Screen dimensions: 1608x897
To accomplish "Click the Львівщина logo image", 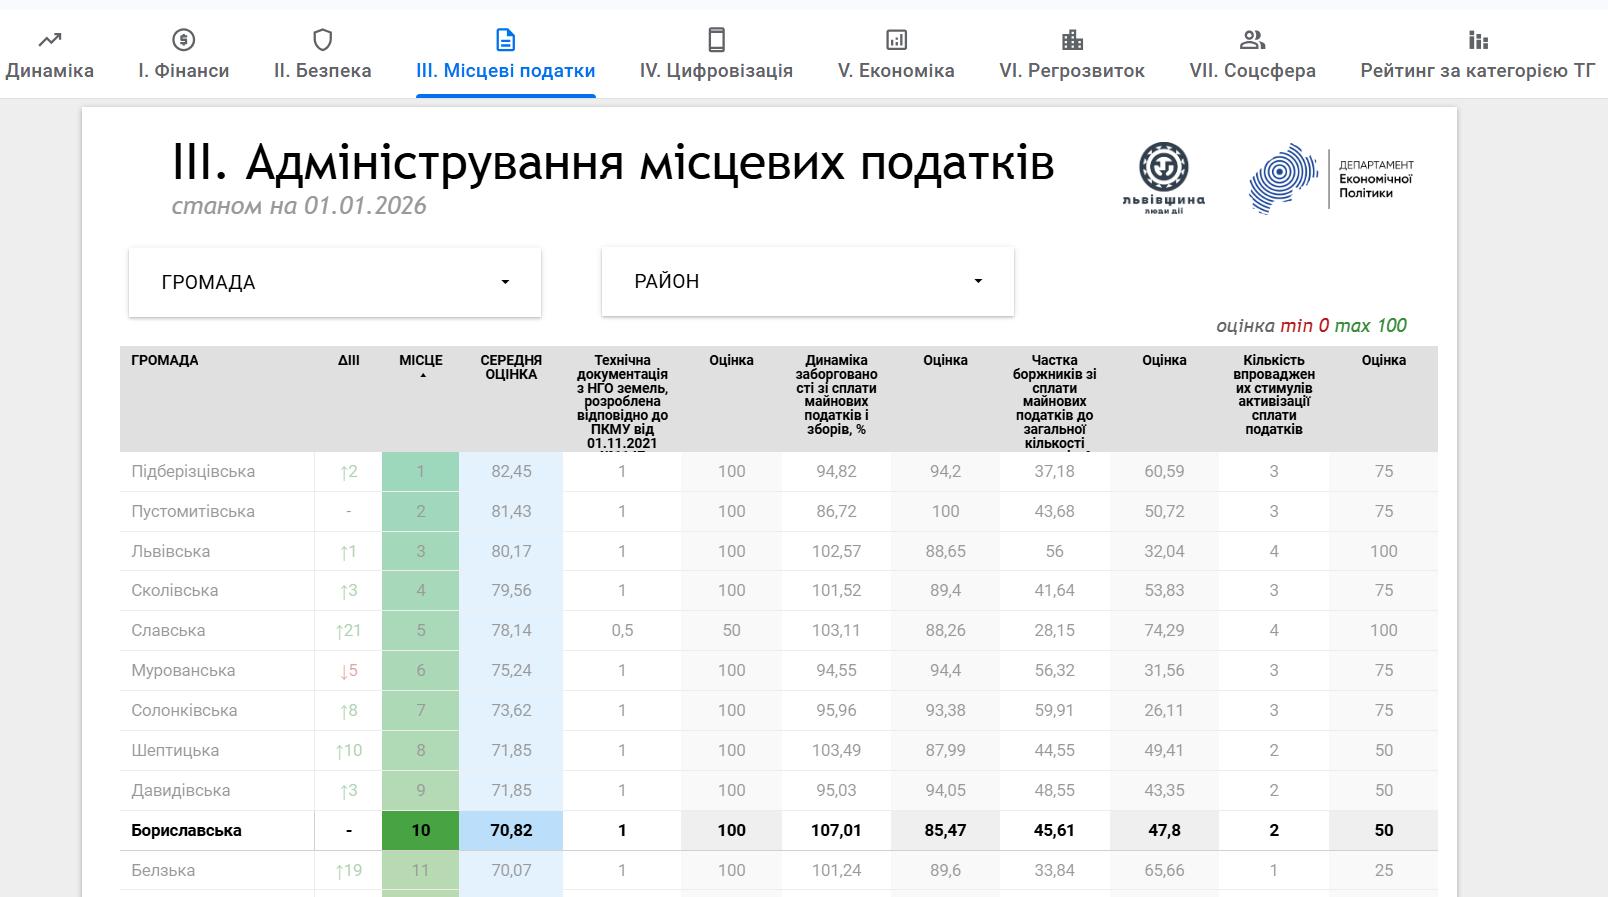I will coord(1164,178).
